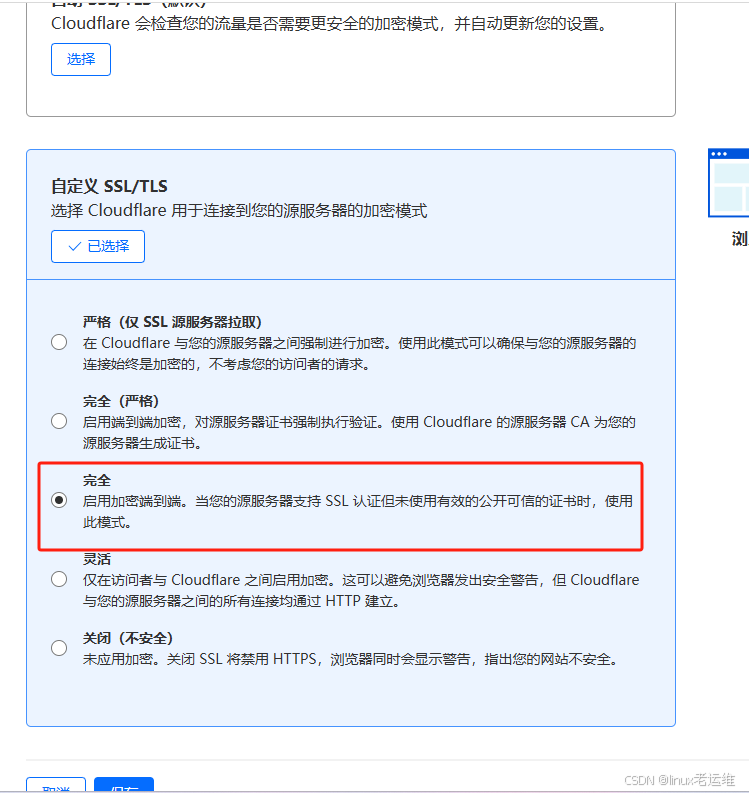Click the browser window illustration icon
This screenshot has height=793, width=749.
(728, 183)
